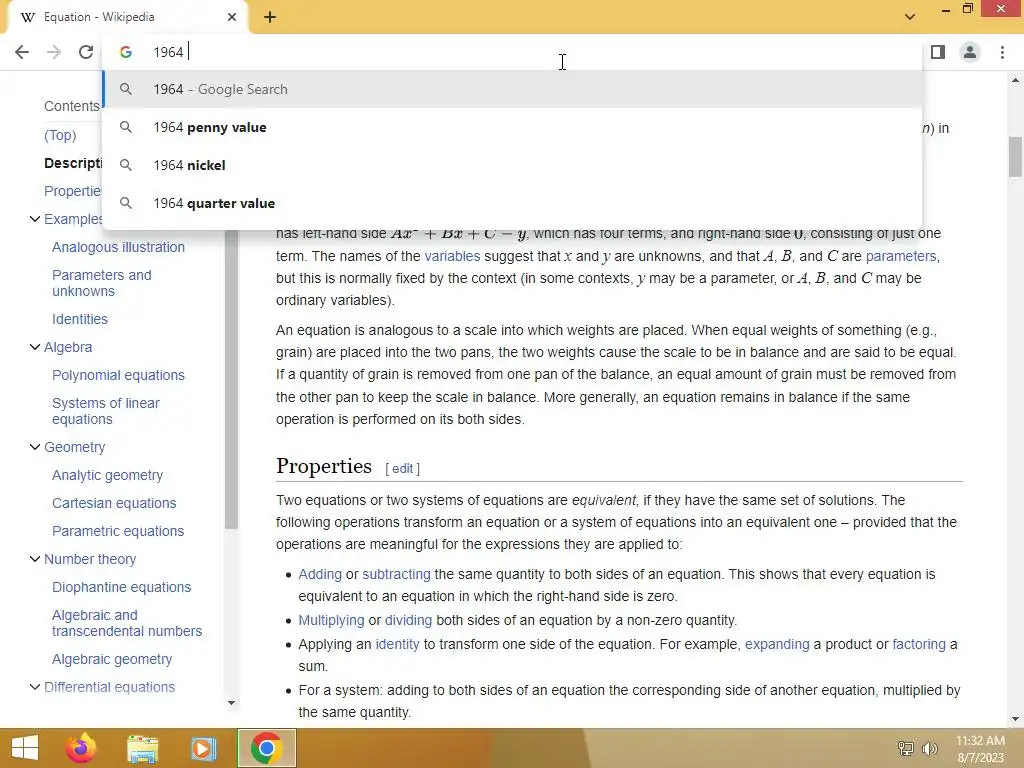Open the network icon in system tray
This screenshot has height=768, width=1024.
click(x=905, y=748)
